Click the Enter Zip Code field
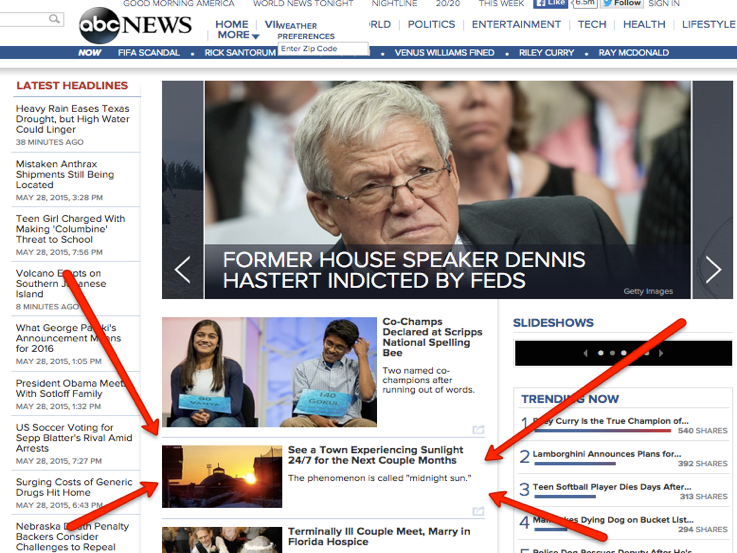Image resolution: width=737 pixels, height=553 pixels. (x=323, y=48)
